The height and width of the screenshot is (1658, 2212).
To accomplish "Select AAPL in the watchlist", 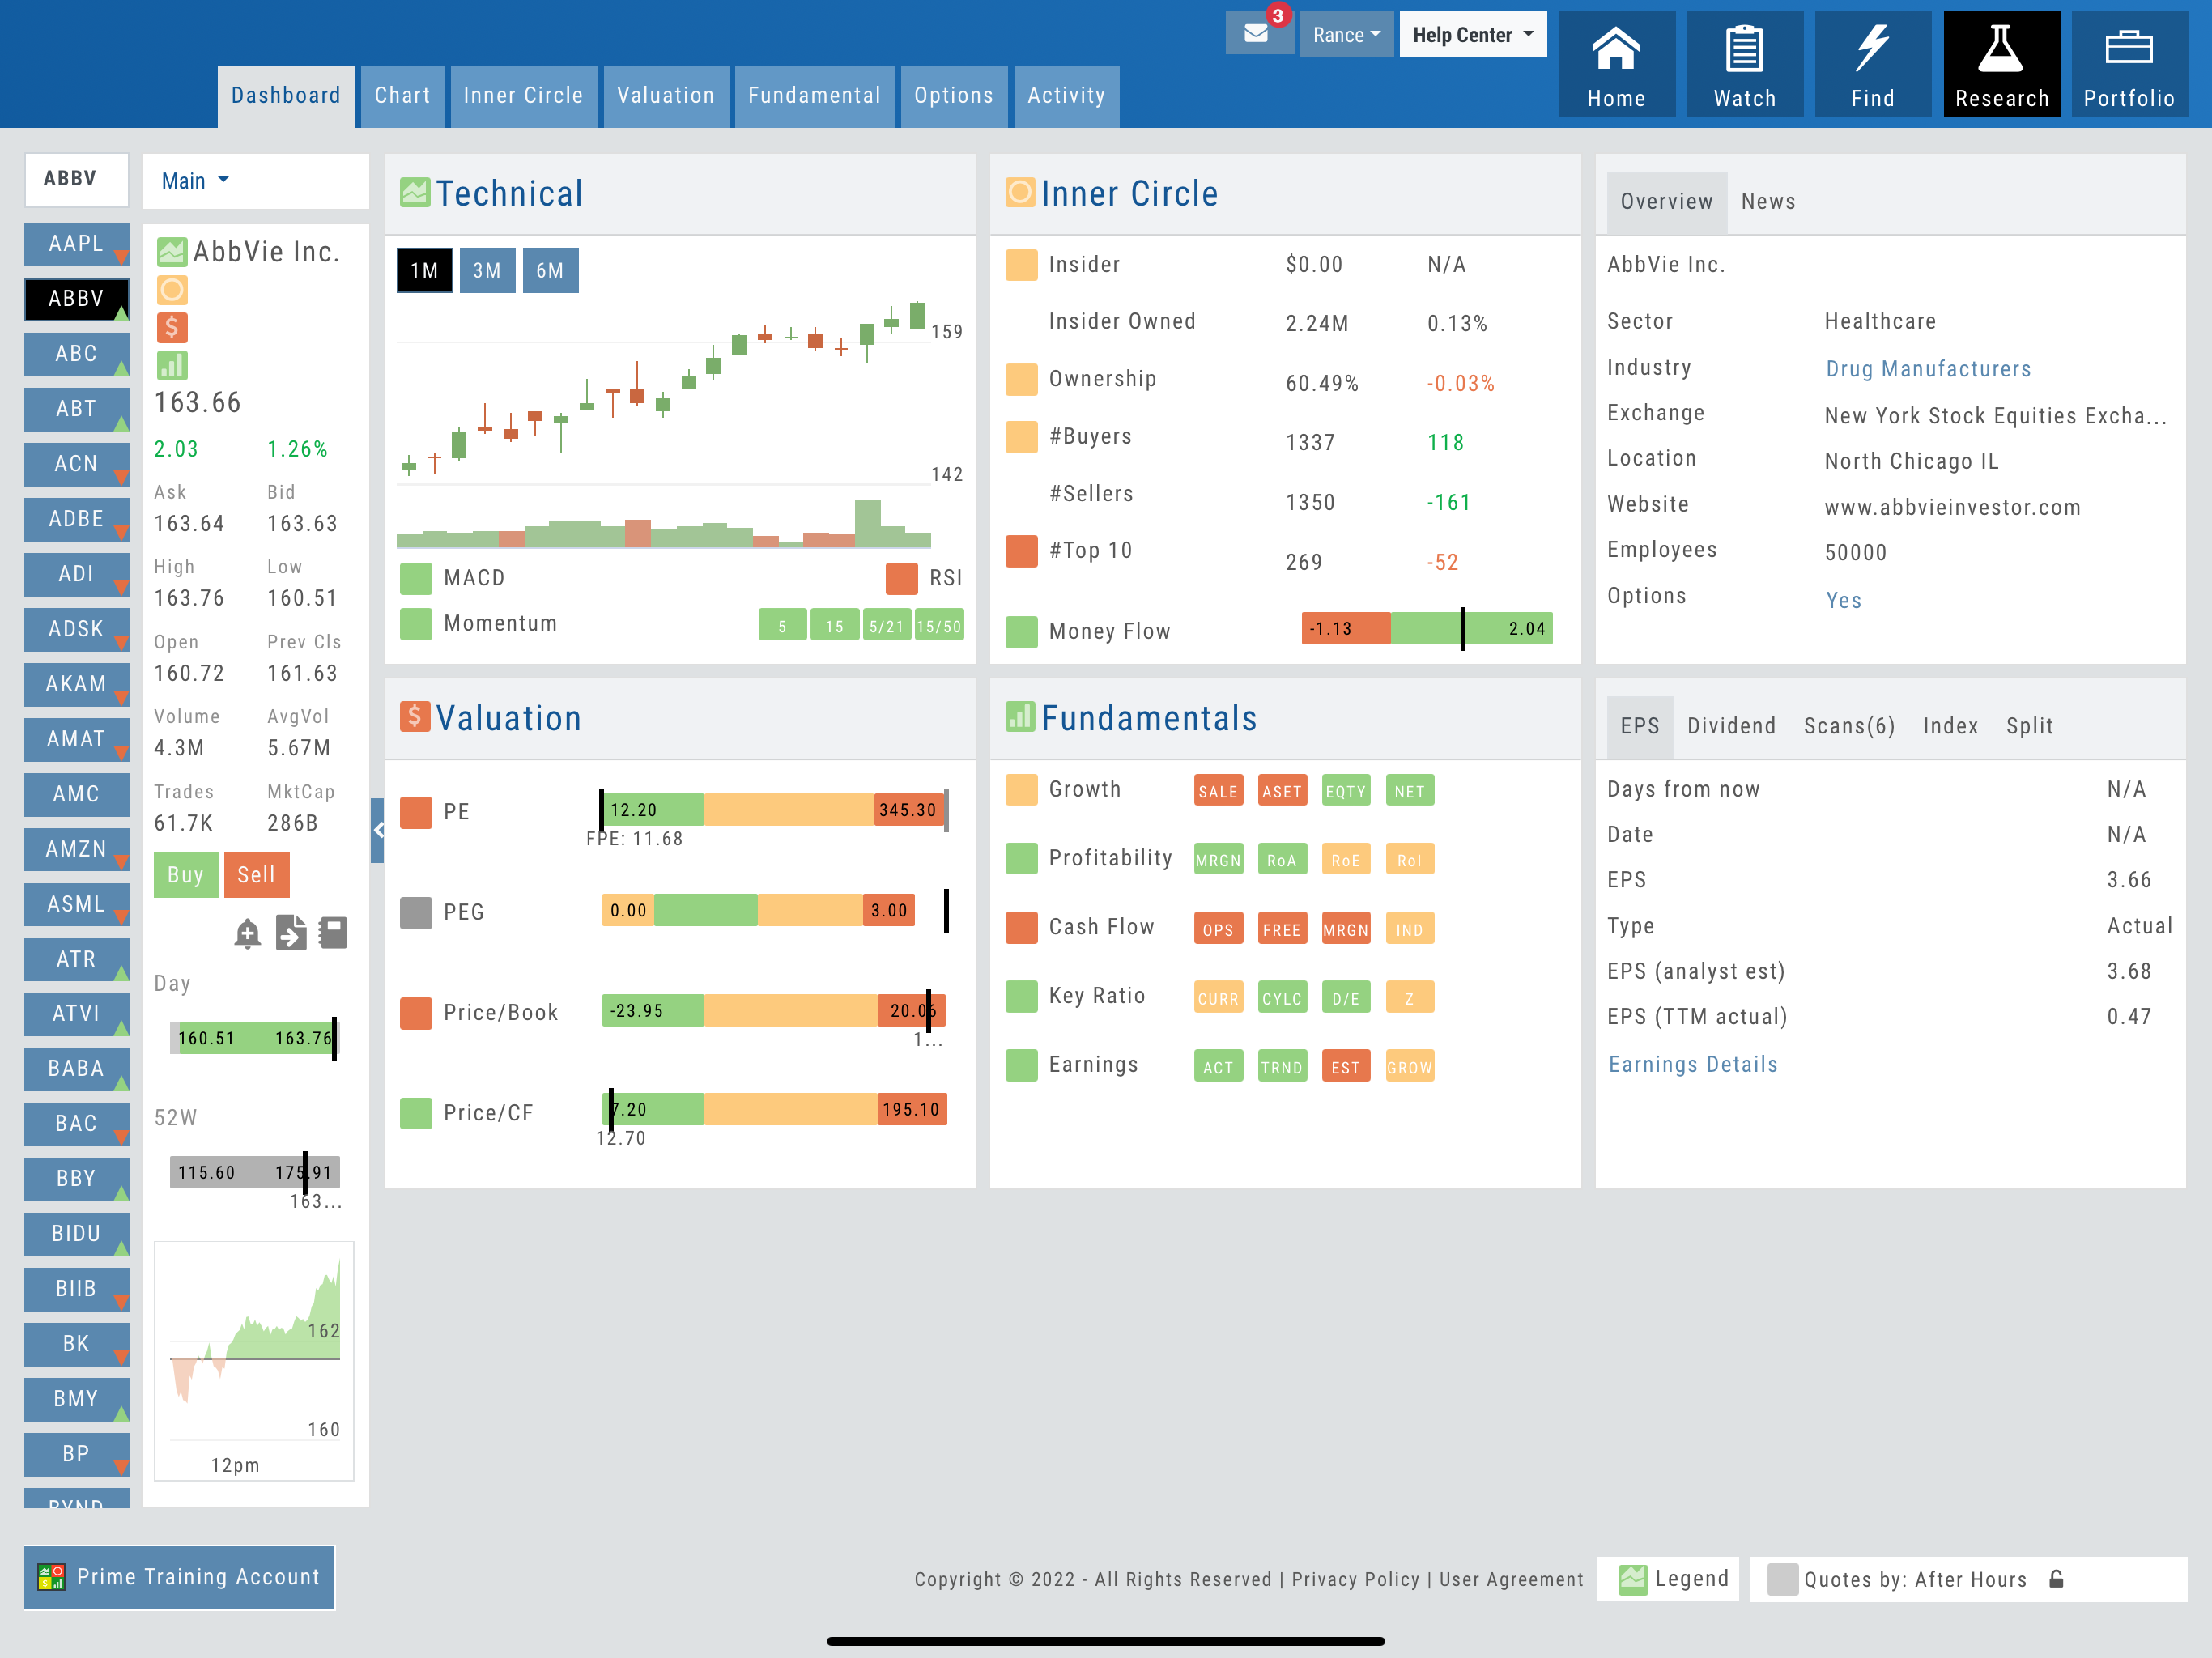I will [76, 244].
